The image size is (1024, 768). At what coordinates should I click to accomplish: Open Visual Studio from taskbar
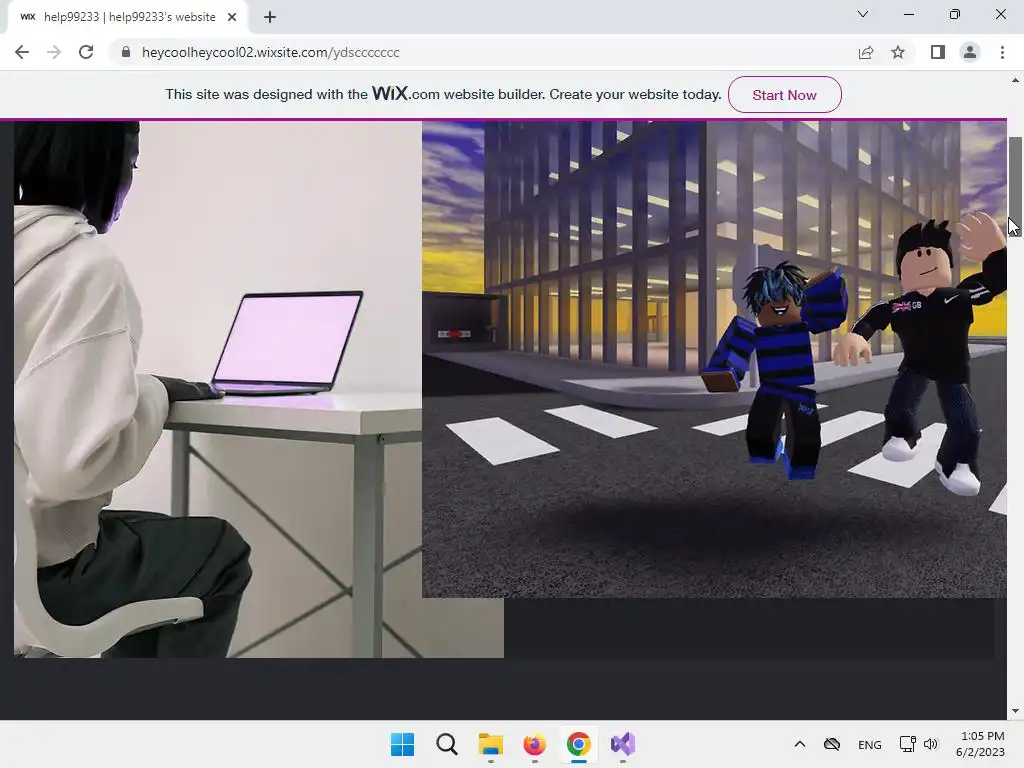point(622,744)
